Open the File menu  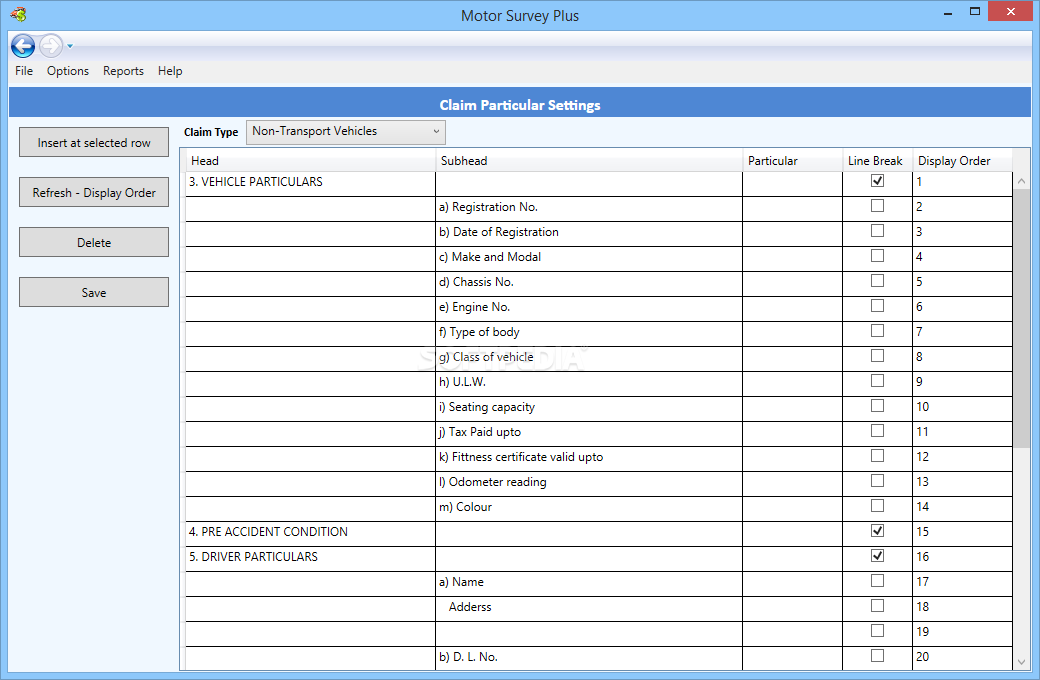24,71
